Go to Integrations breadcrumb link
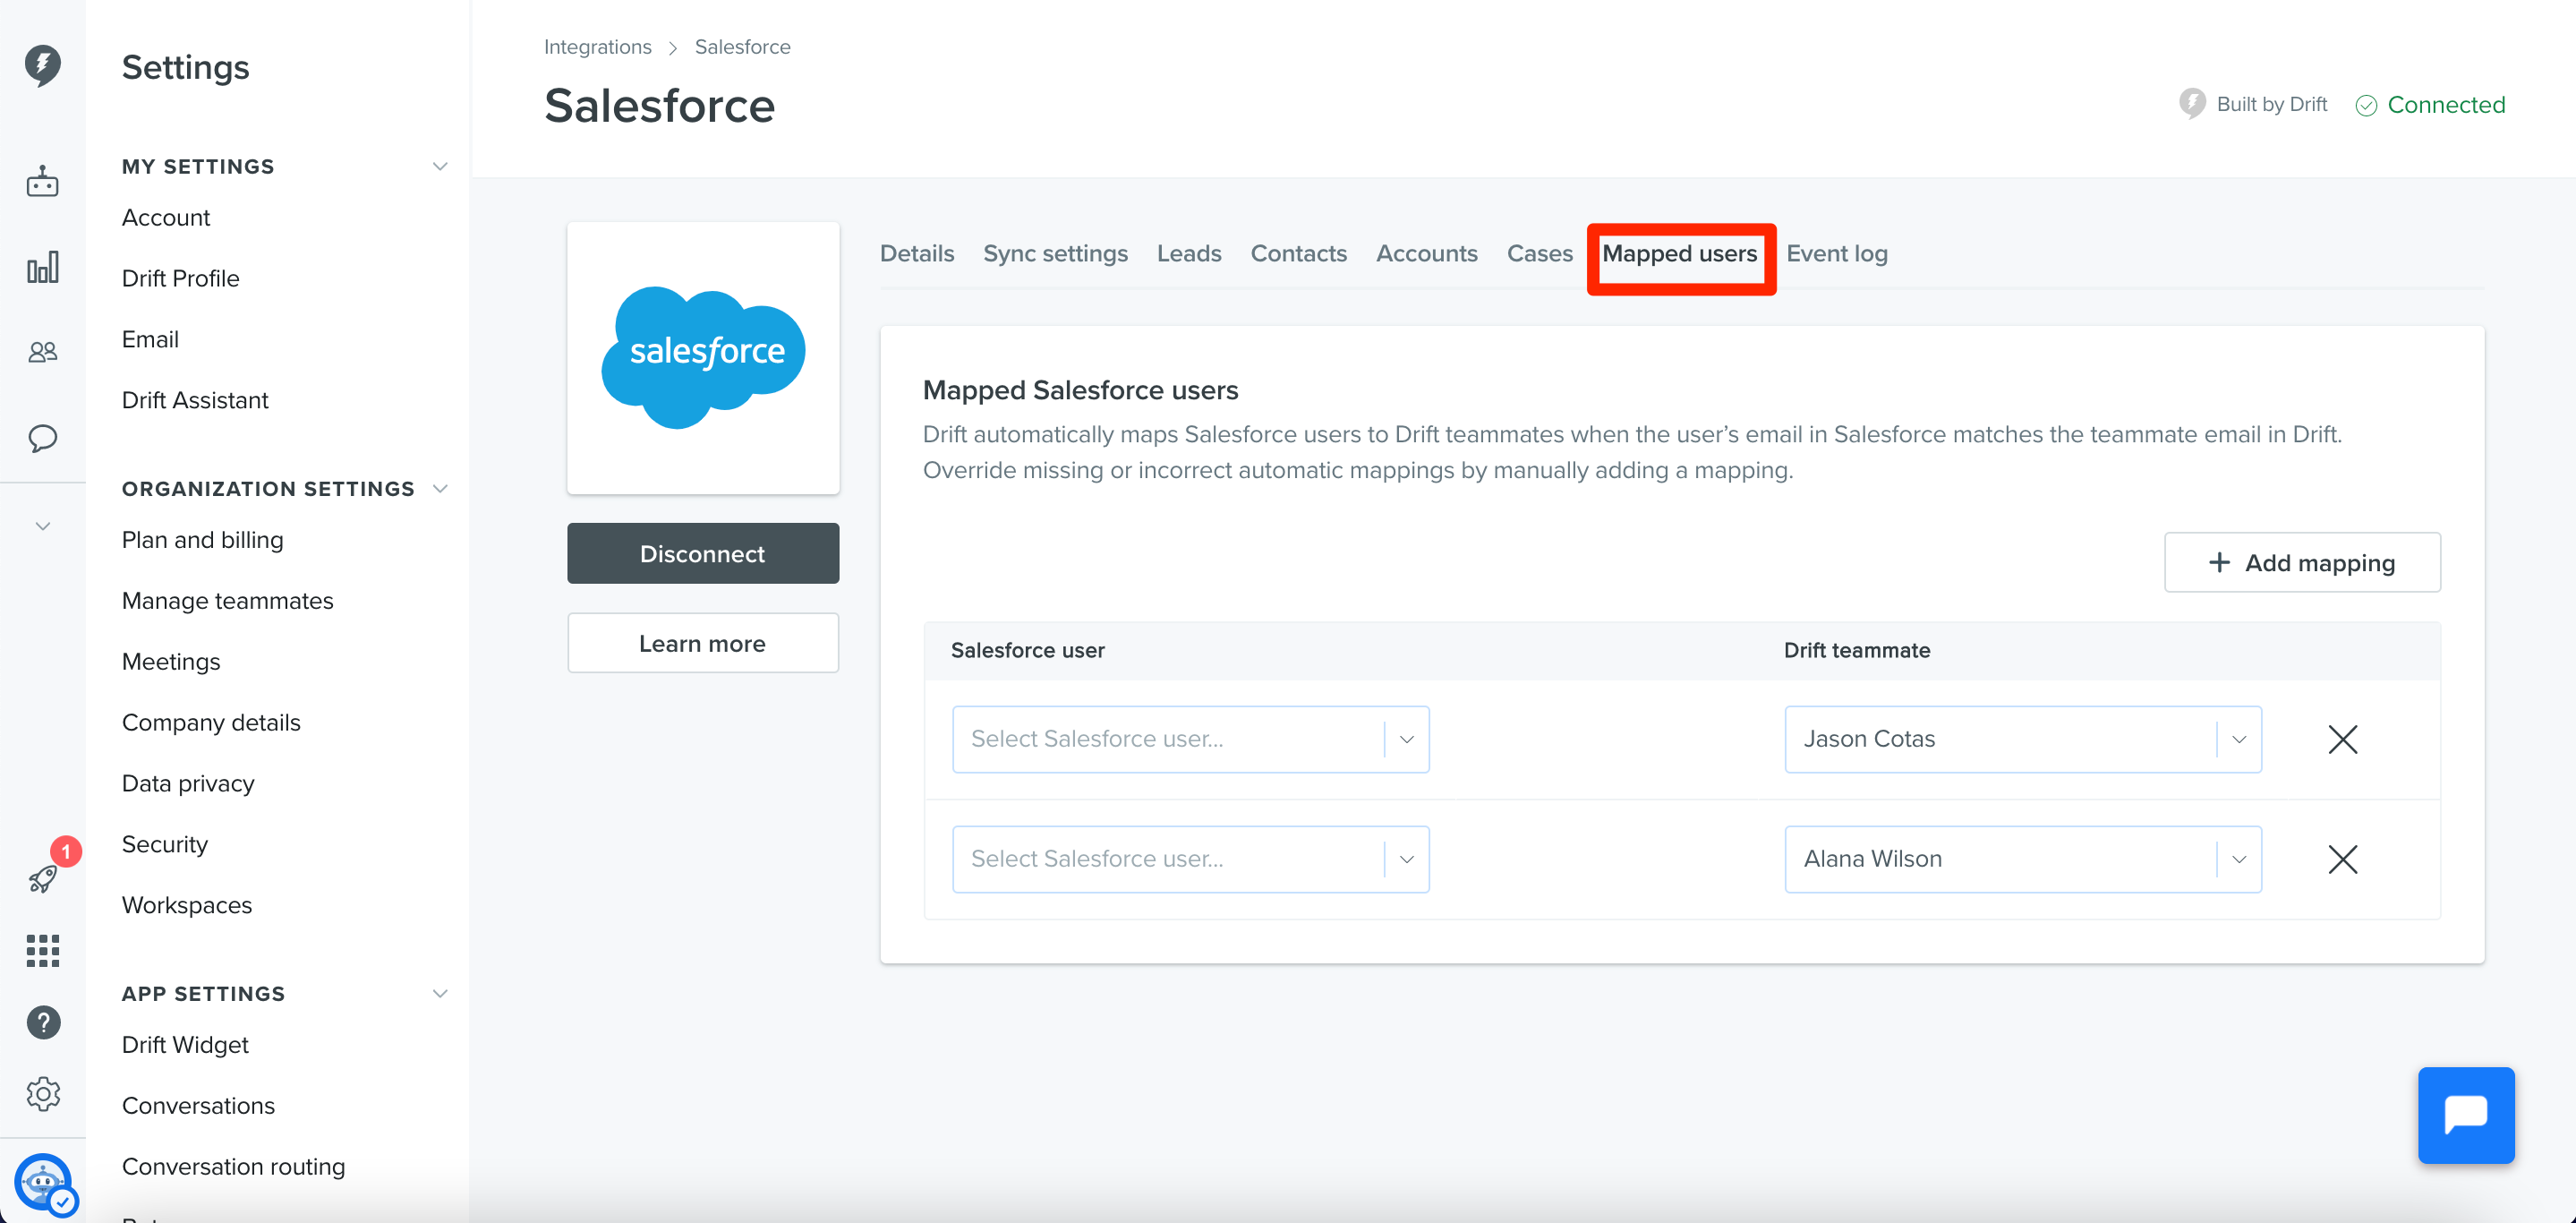 597,47
